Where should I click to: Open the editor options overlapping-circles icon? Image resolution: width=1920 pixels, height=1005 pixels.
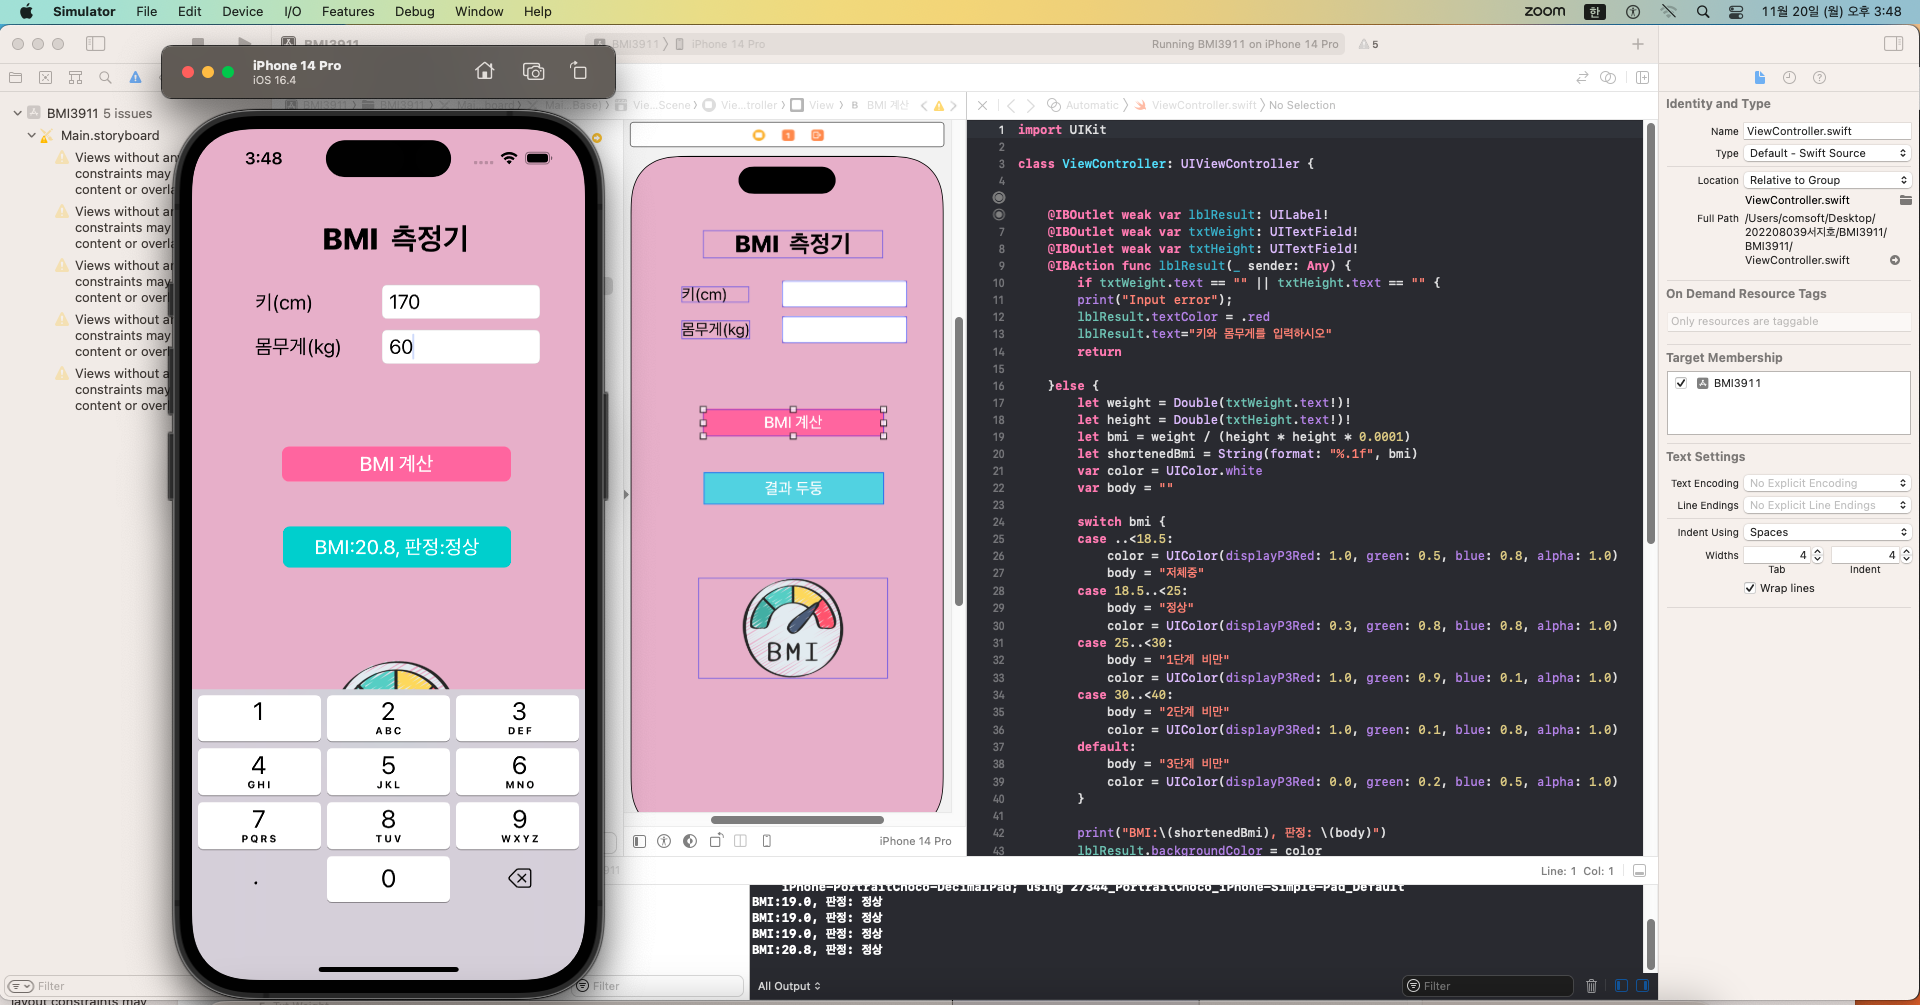pyautogui.click(x=1608, y=77)
